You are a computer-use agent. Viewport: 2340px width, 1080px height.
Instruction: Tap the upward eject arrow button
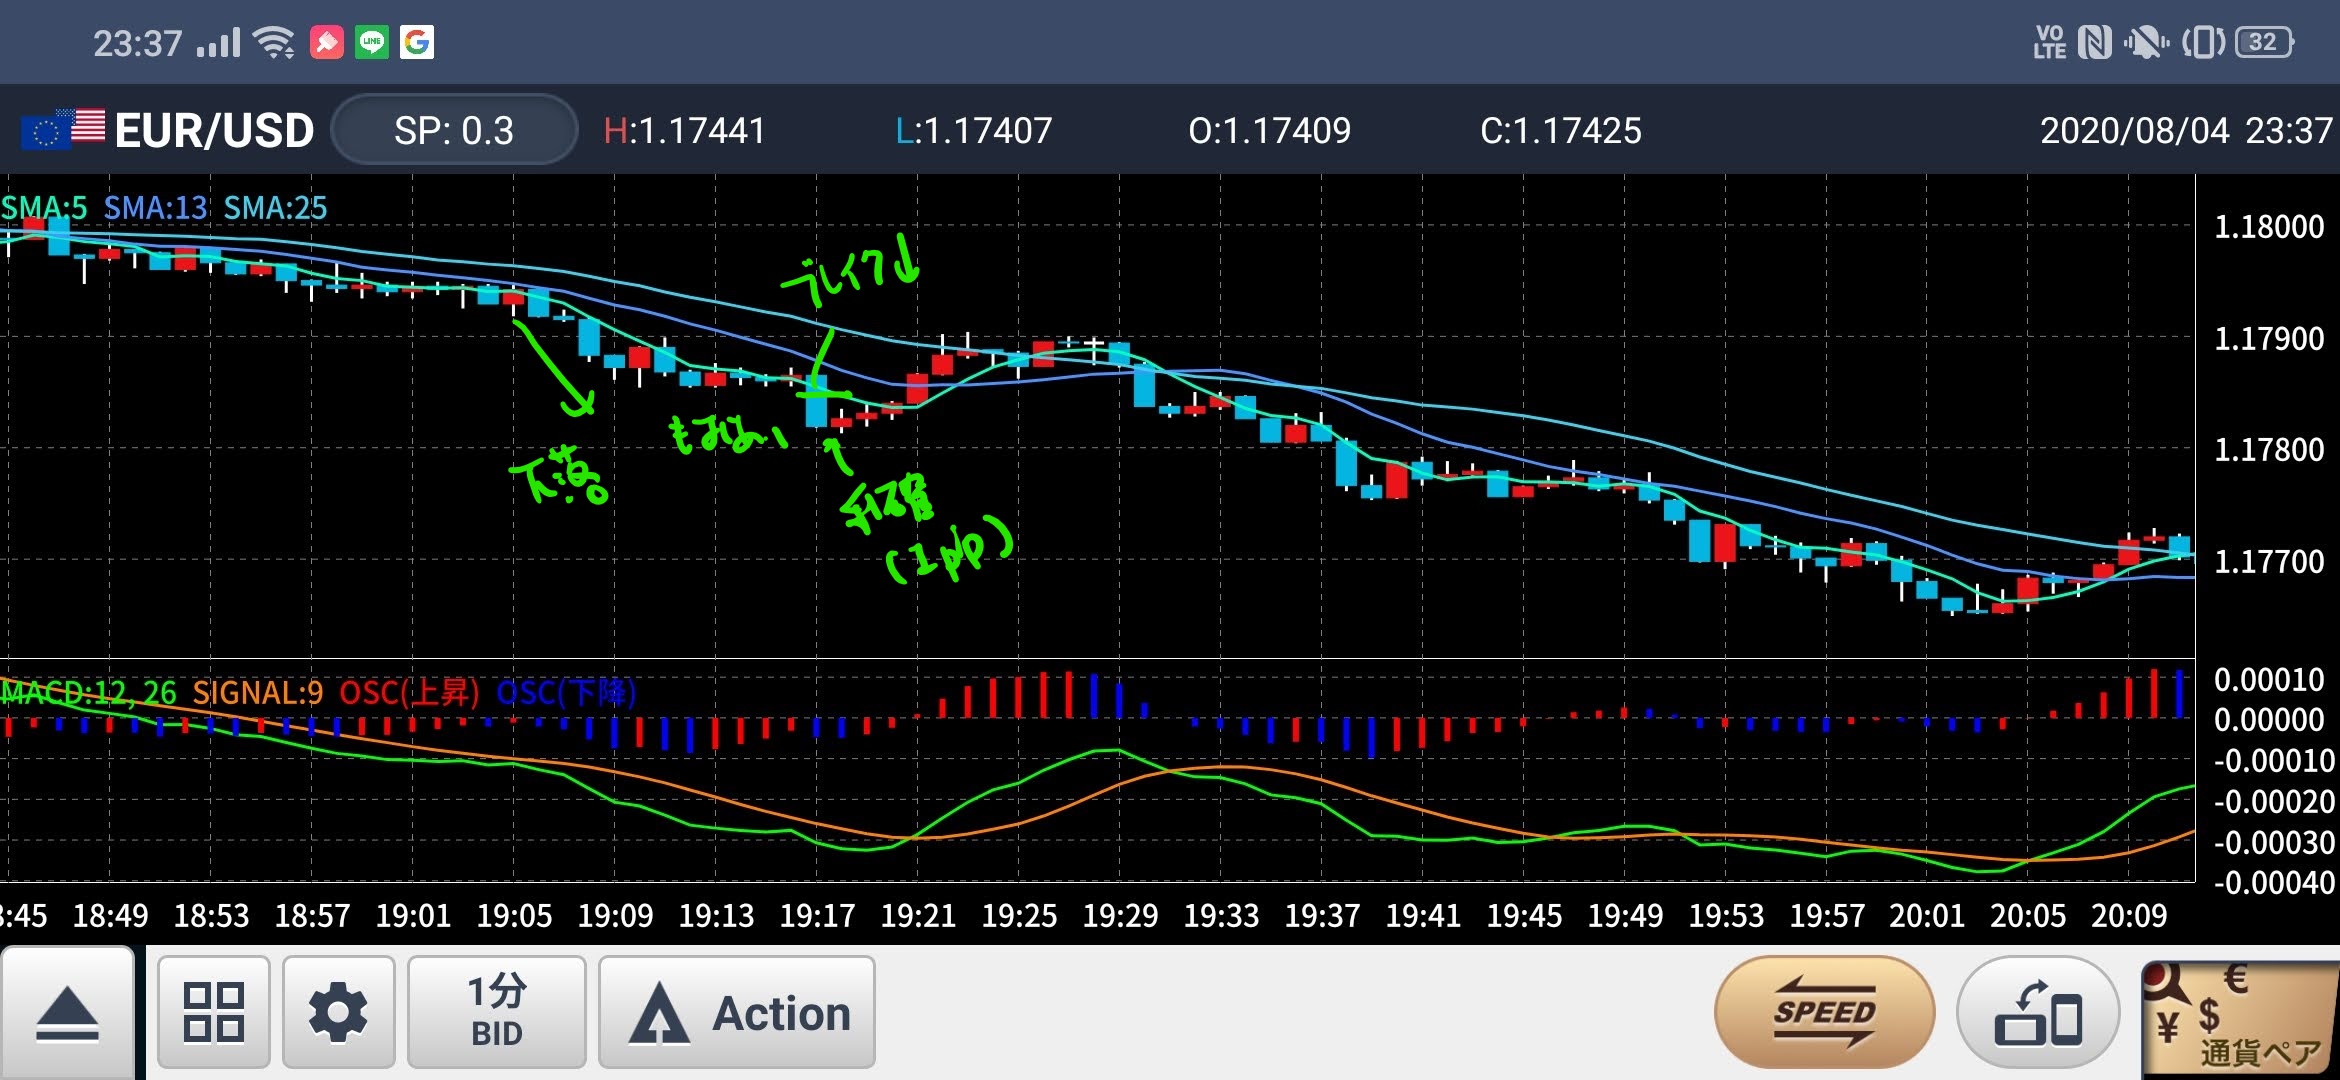(x=67, y=1012)
